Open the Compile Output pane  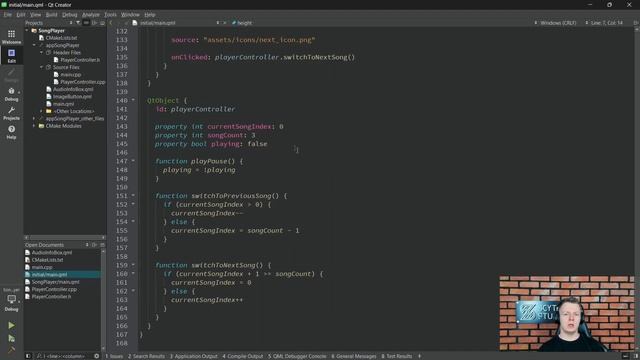click(x=243, y=356)
